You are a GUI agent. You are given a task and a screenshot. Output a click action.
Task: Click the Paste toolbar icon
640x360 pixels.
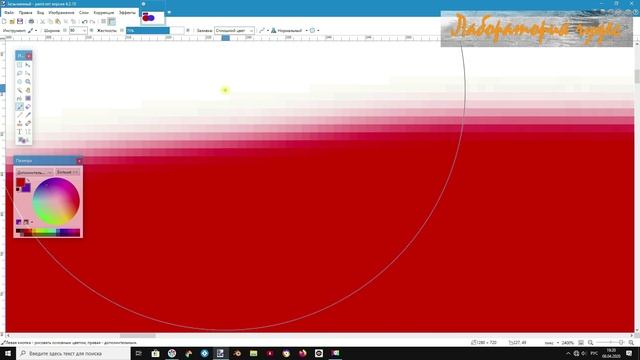click(58, 21)
